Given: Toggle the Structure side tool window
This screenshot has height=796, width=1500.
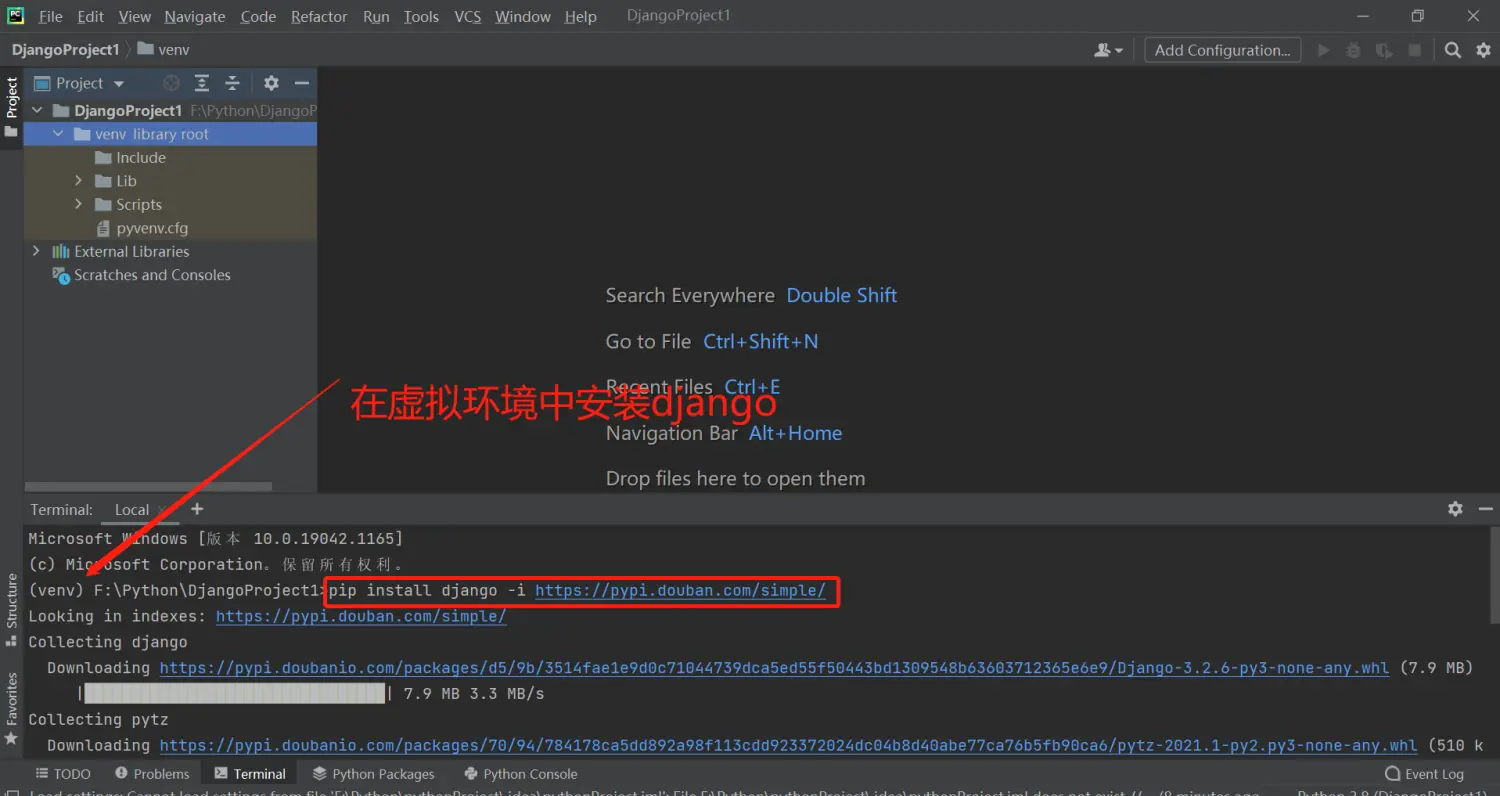Looking at the screenshot, I should pyautogui.click(x=12, y=607).
